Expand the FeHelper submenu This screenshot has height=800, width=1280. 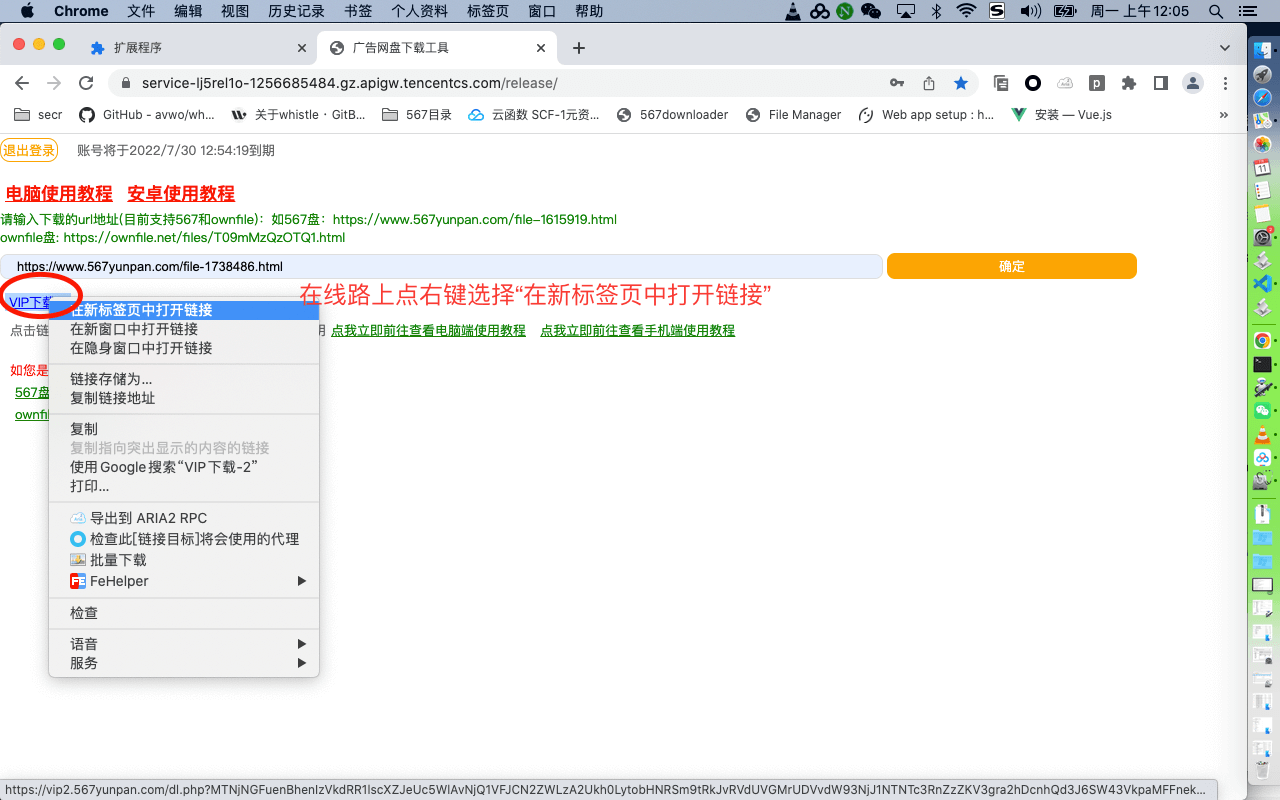point(185,581)
